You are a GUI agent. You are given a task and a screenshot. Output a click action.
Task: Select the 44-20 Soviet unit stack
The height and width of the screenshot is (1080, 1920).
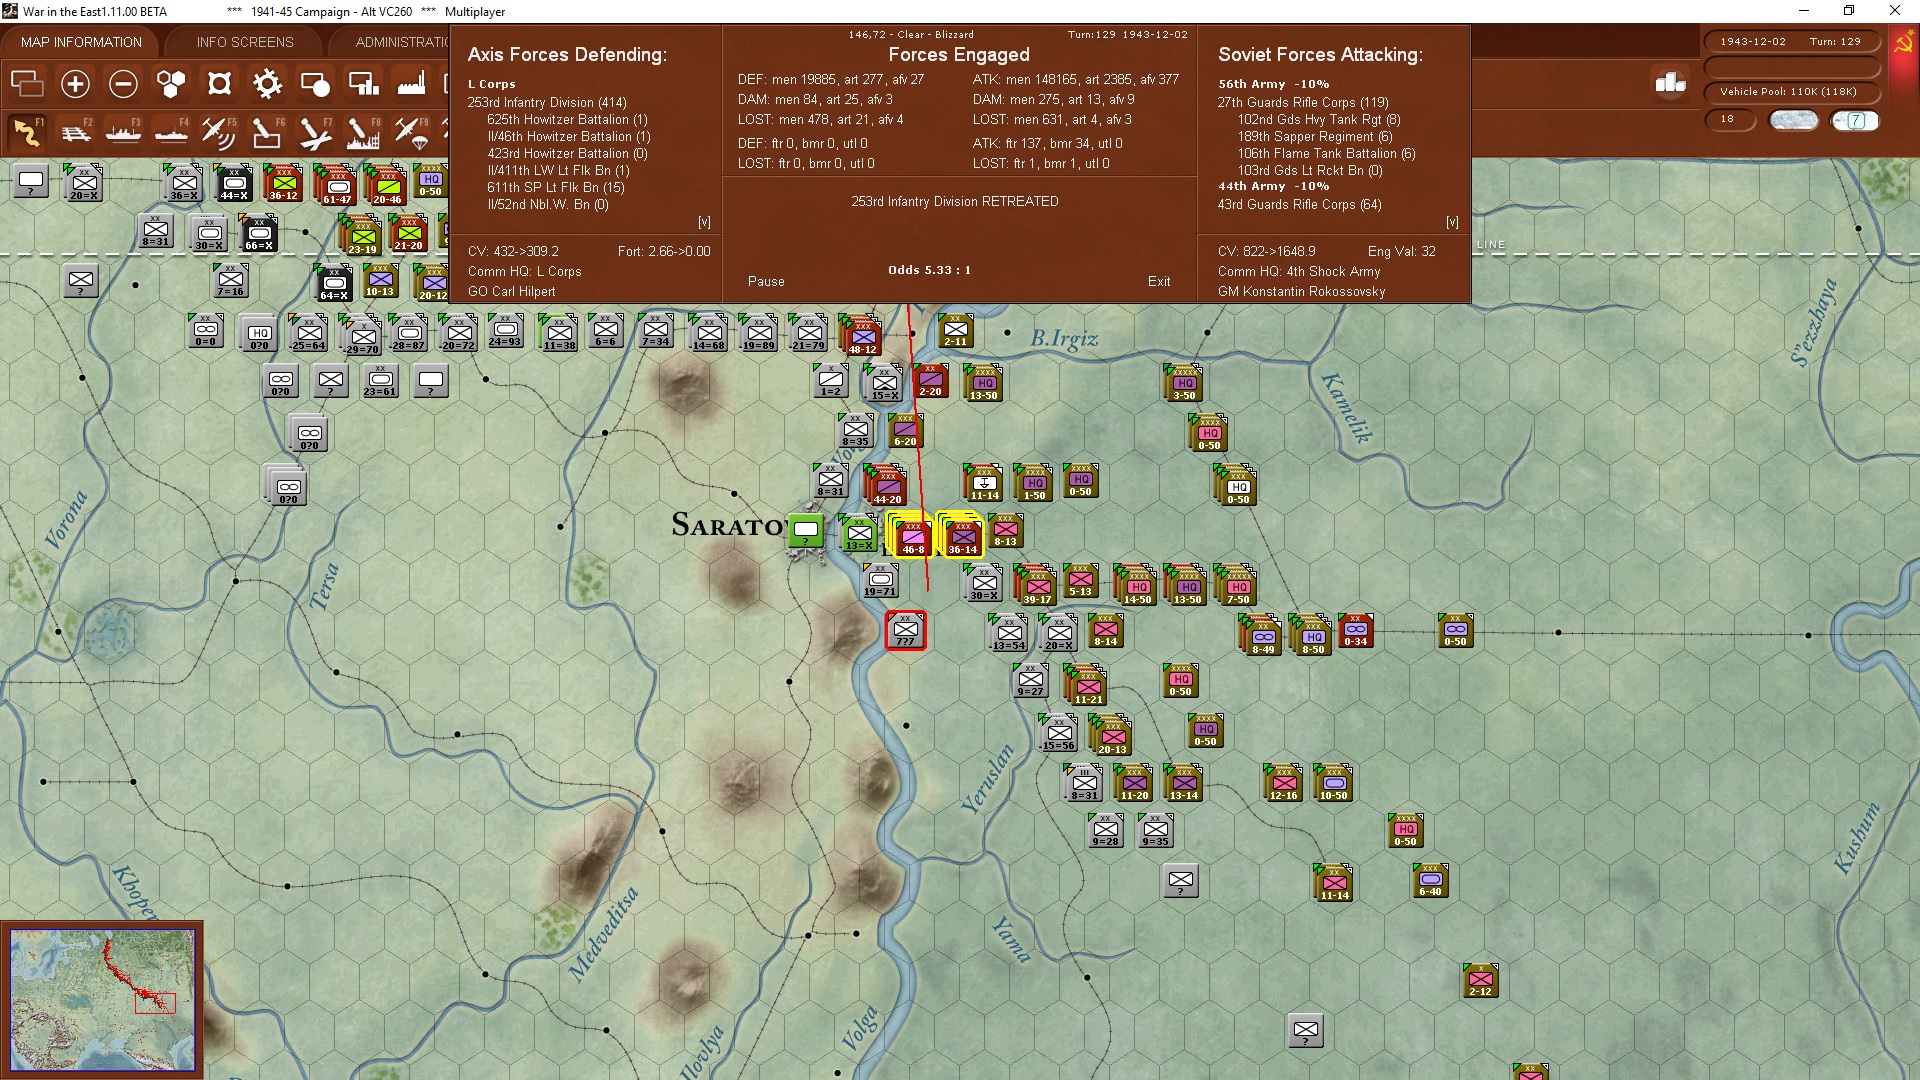887,486
